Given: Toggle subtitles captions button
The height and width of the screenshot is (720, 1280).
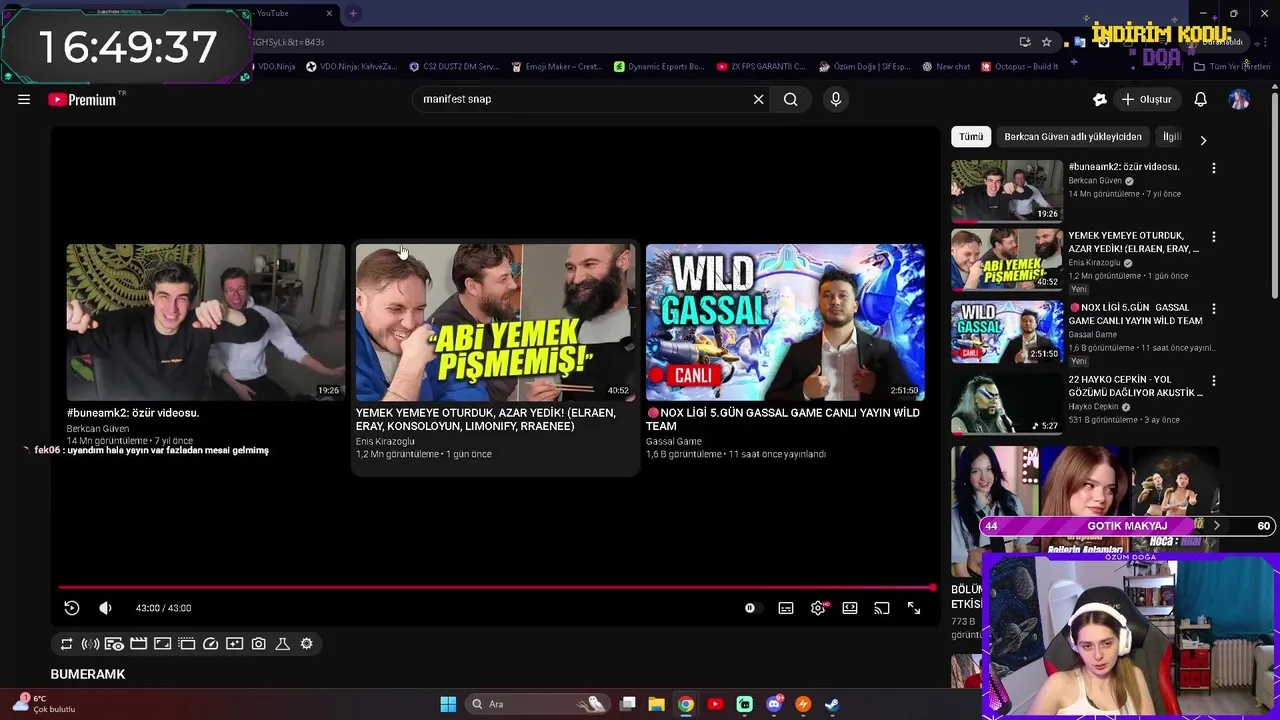Looking at the screenshot, I should coord(786,608).
